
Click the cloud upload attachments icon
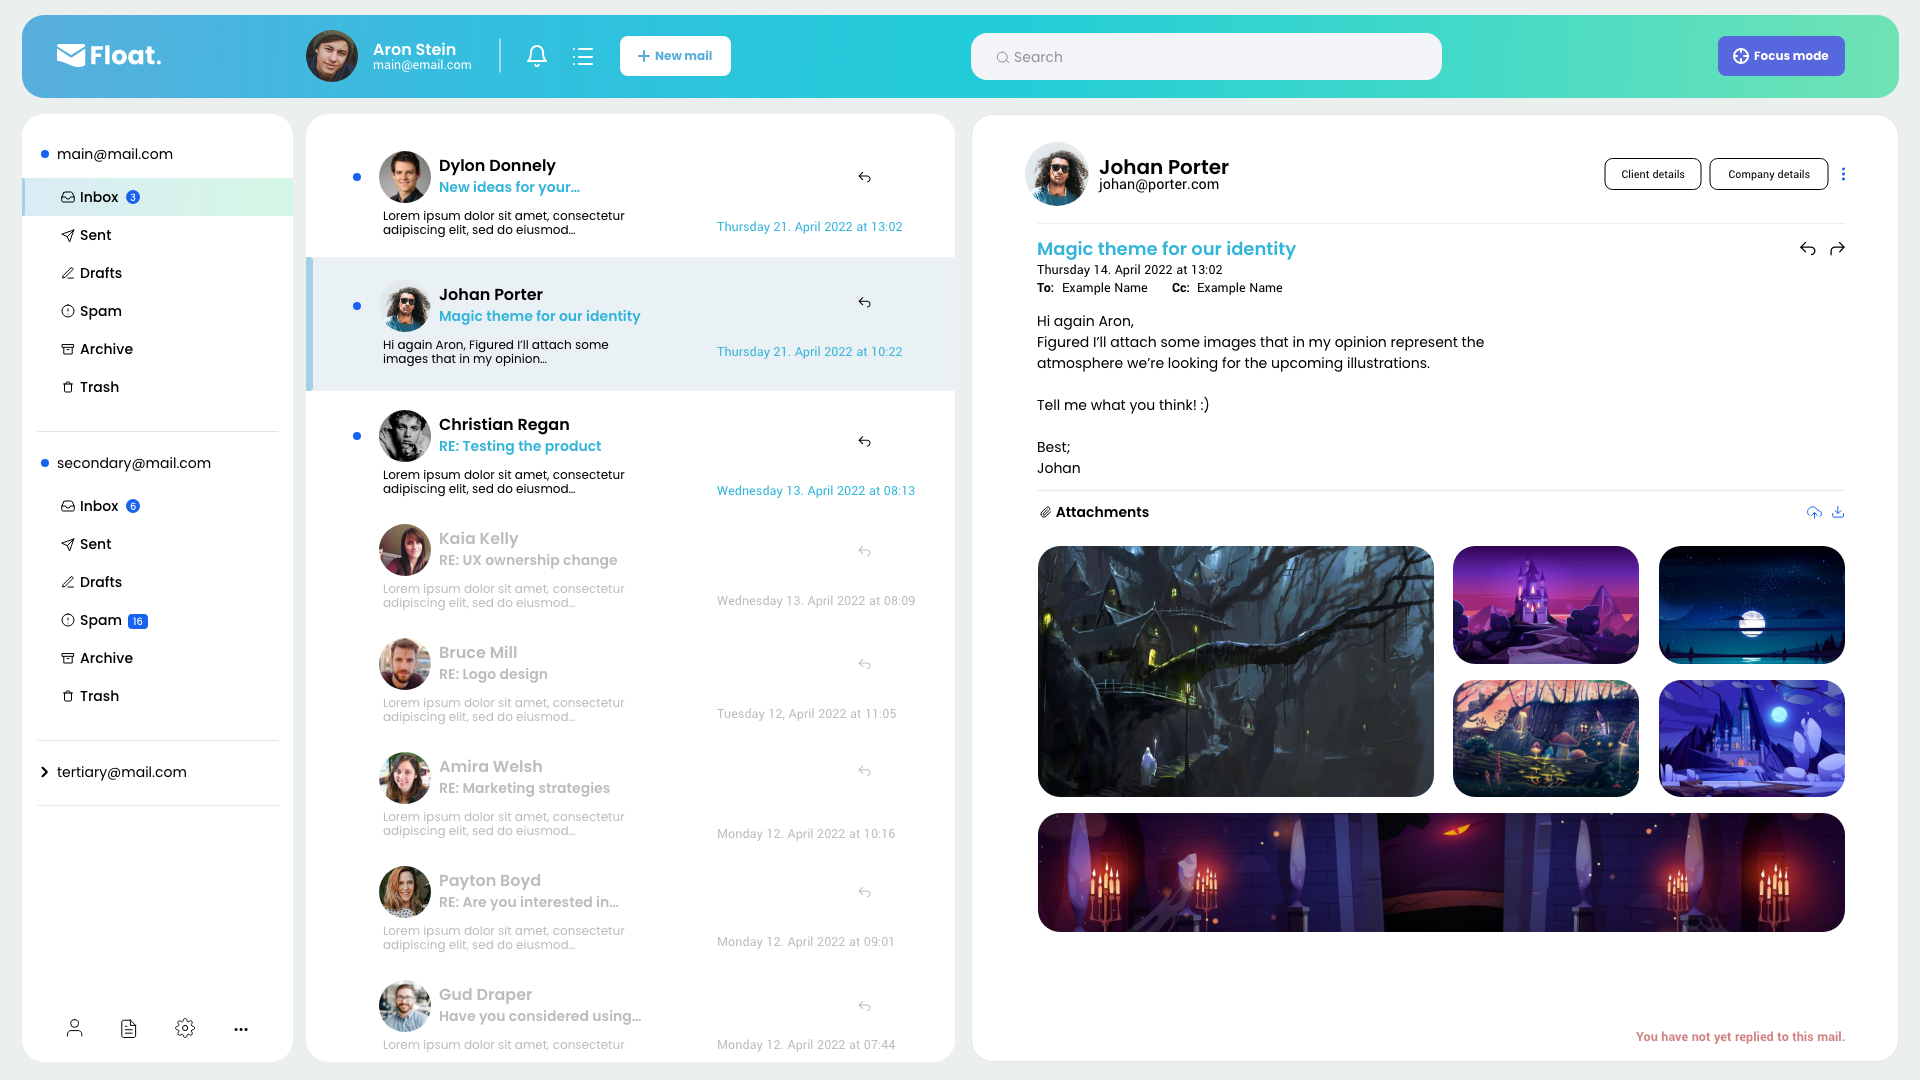pos(1814,512)
